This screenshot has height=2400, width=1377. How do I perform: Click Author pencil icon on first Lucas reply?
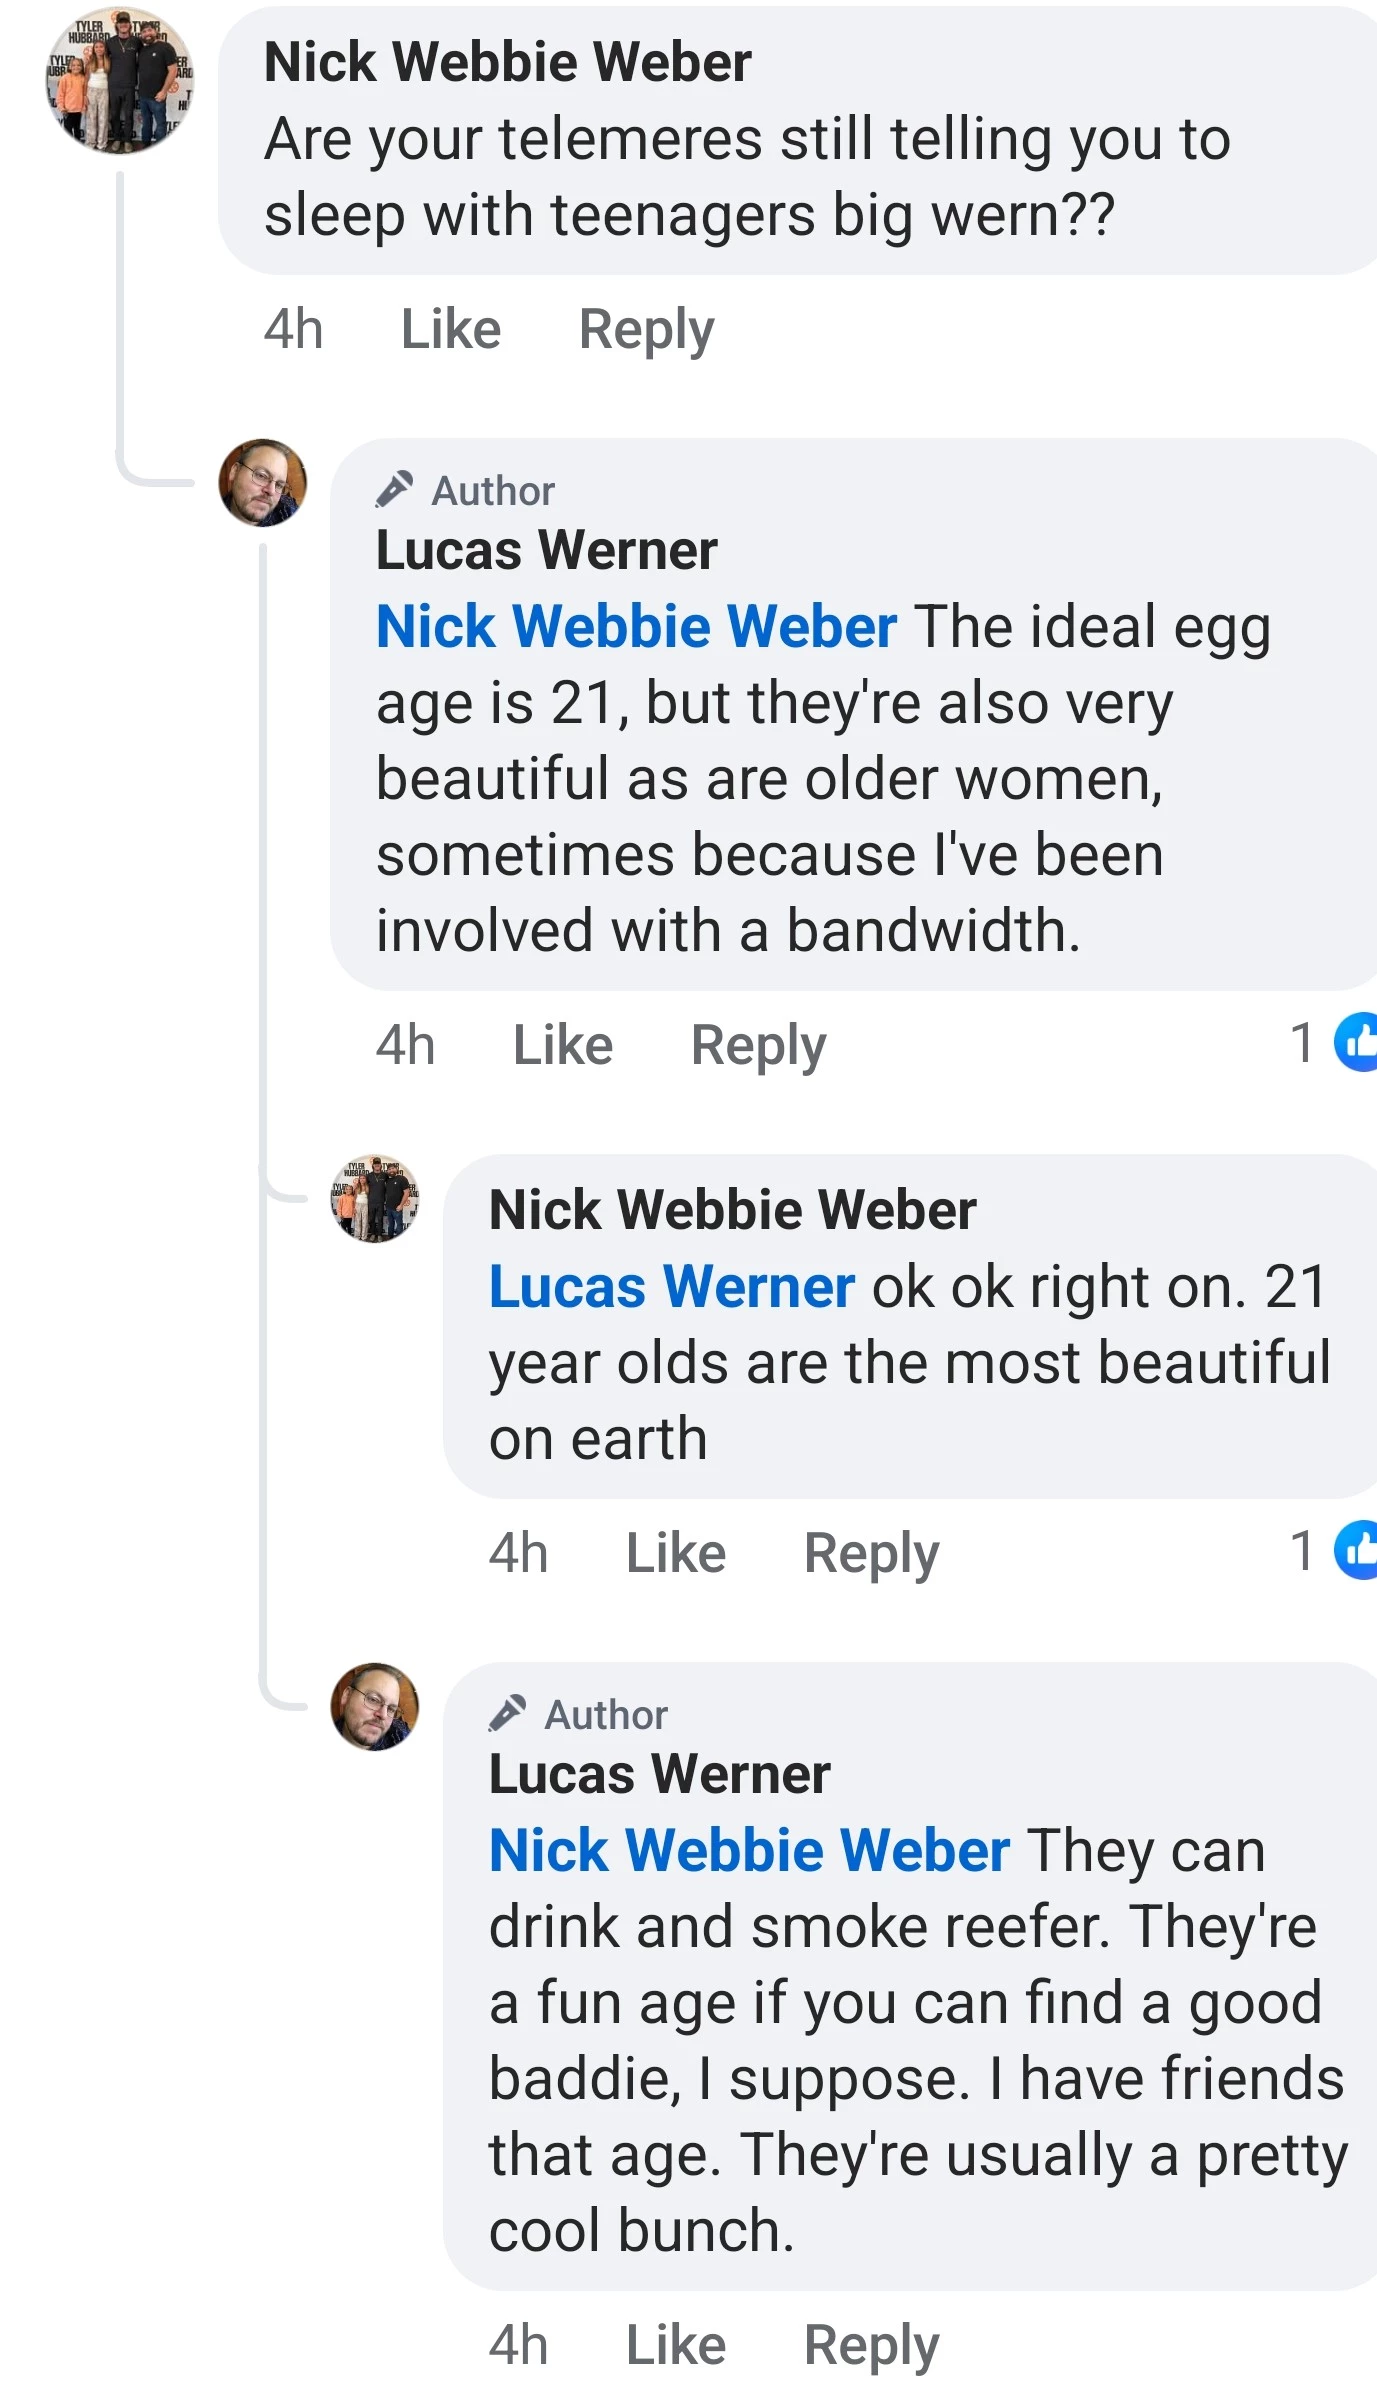tap(394, 489)
